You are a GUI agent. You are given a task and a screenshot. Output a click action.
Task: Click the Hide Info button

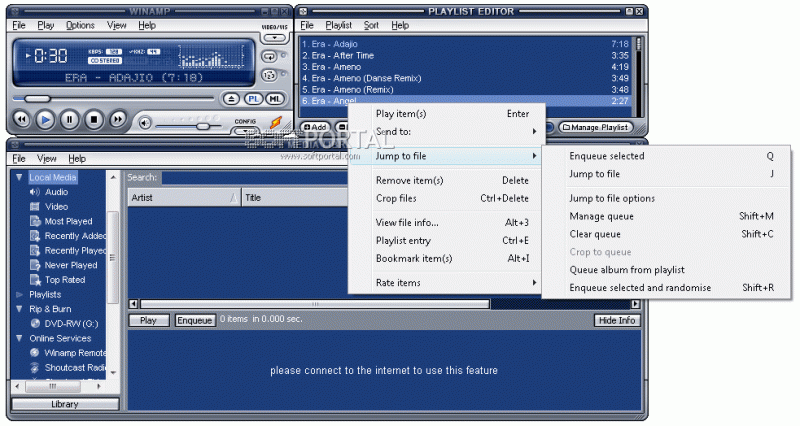617,320
